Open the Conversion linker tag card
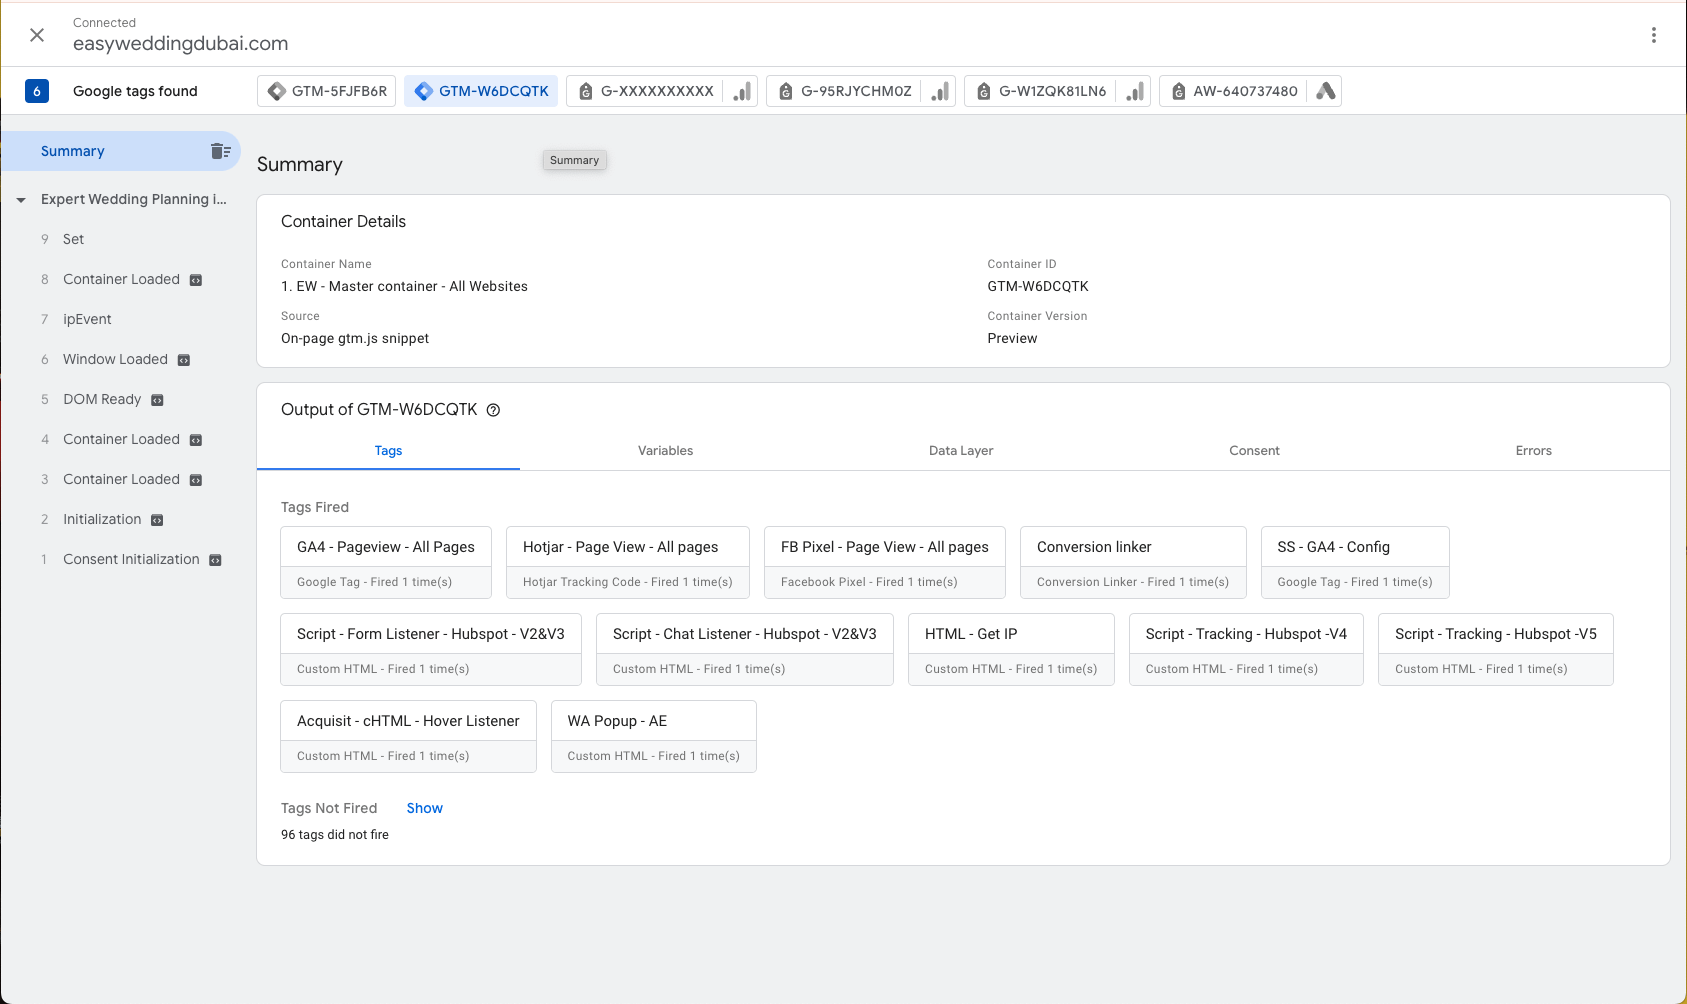Image resolution: width=1687 pixels, height=1004 pixels. [x=1133, y=562]
